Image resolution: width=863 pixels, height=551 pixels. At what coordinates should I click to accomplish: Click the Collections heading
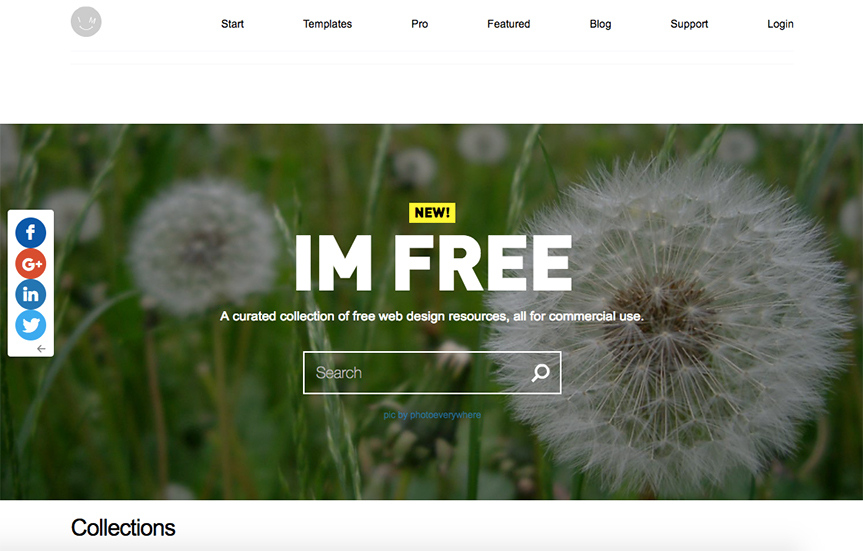[123, 527]
